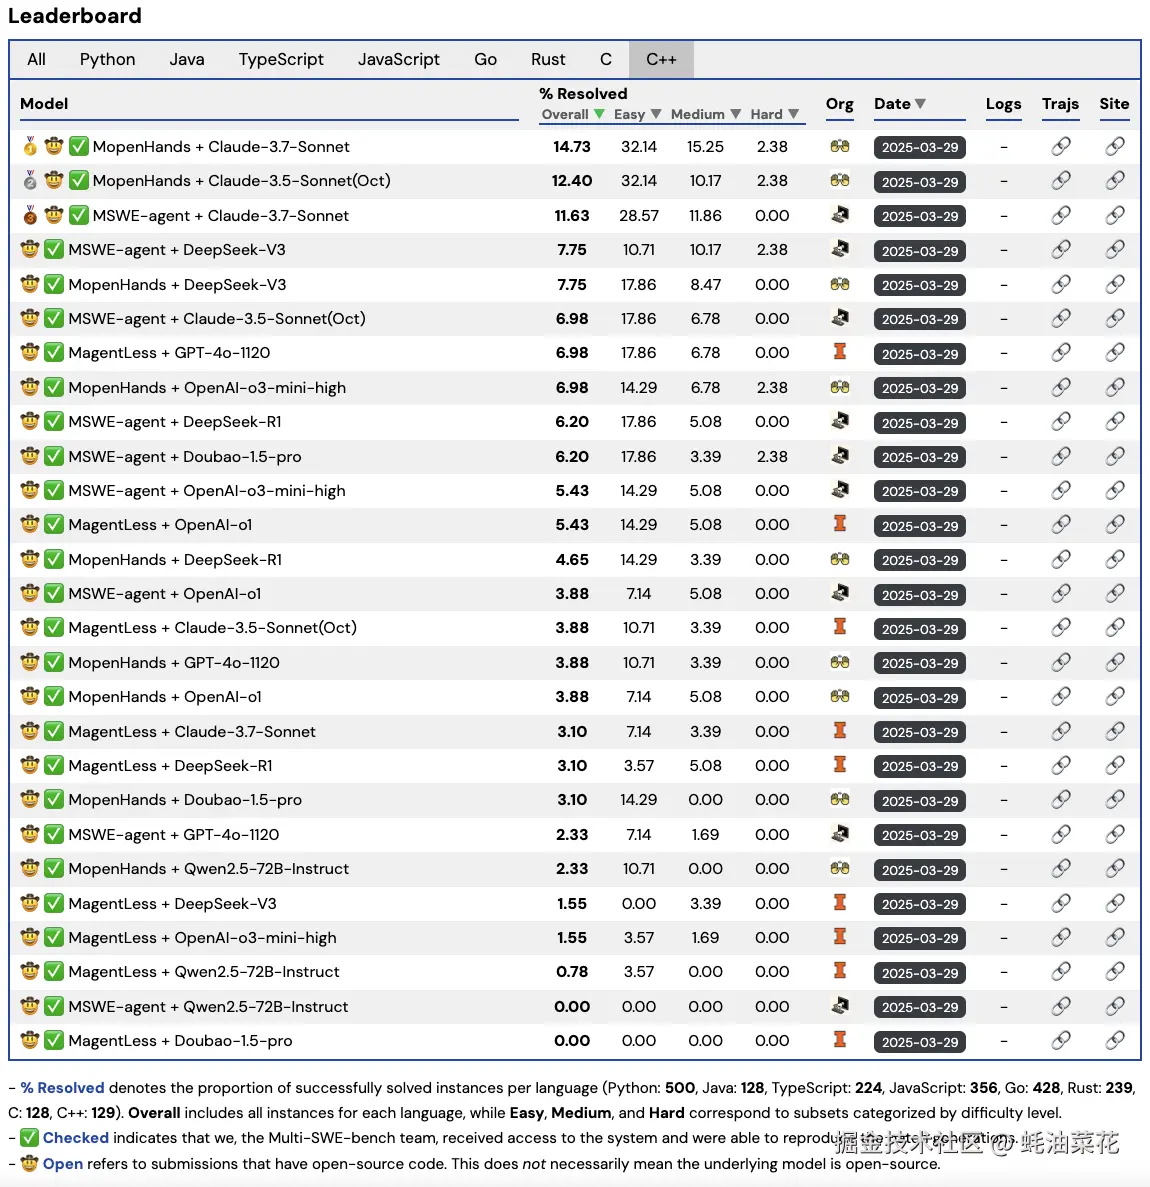Click bronze medal icon beside MSWE-agent + Claude-3.7-Sonnet
This screenshot has height=1187, width=1150.
[30, 215]
